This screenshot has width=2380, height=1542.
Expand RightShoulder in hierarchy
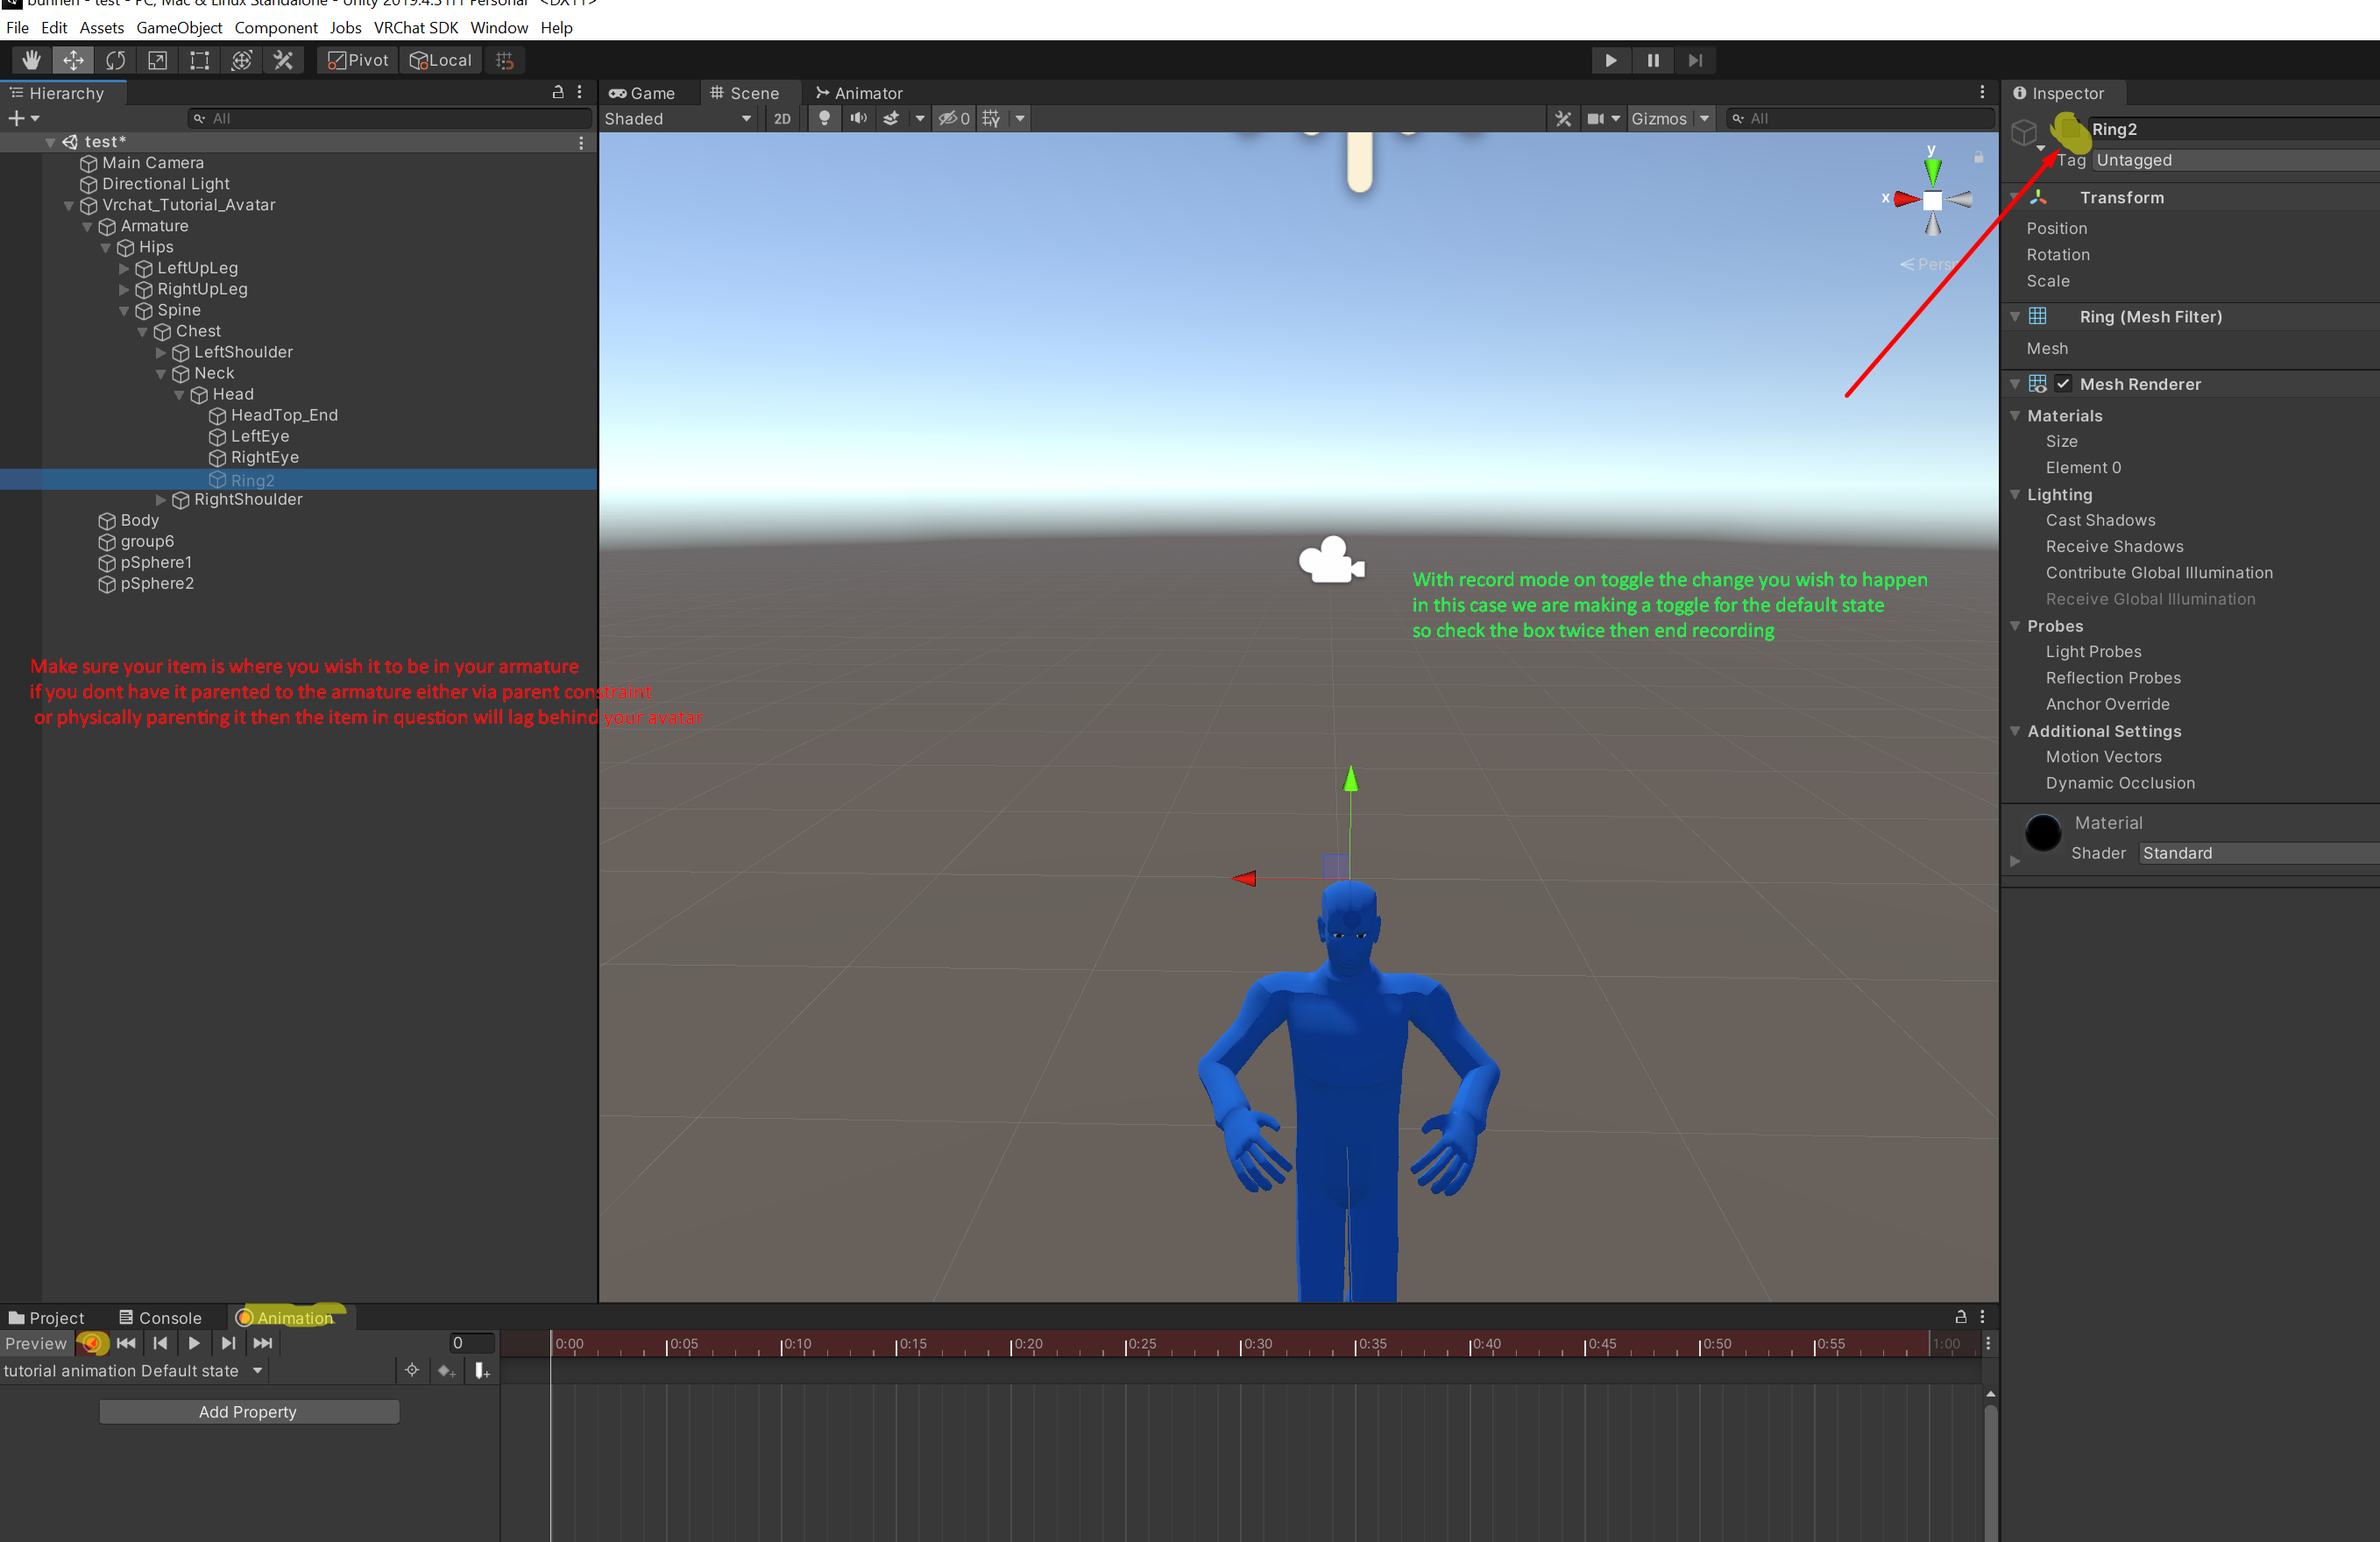point(161,500)
